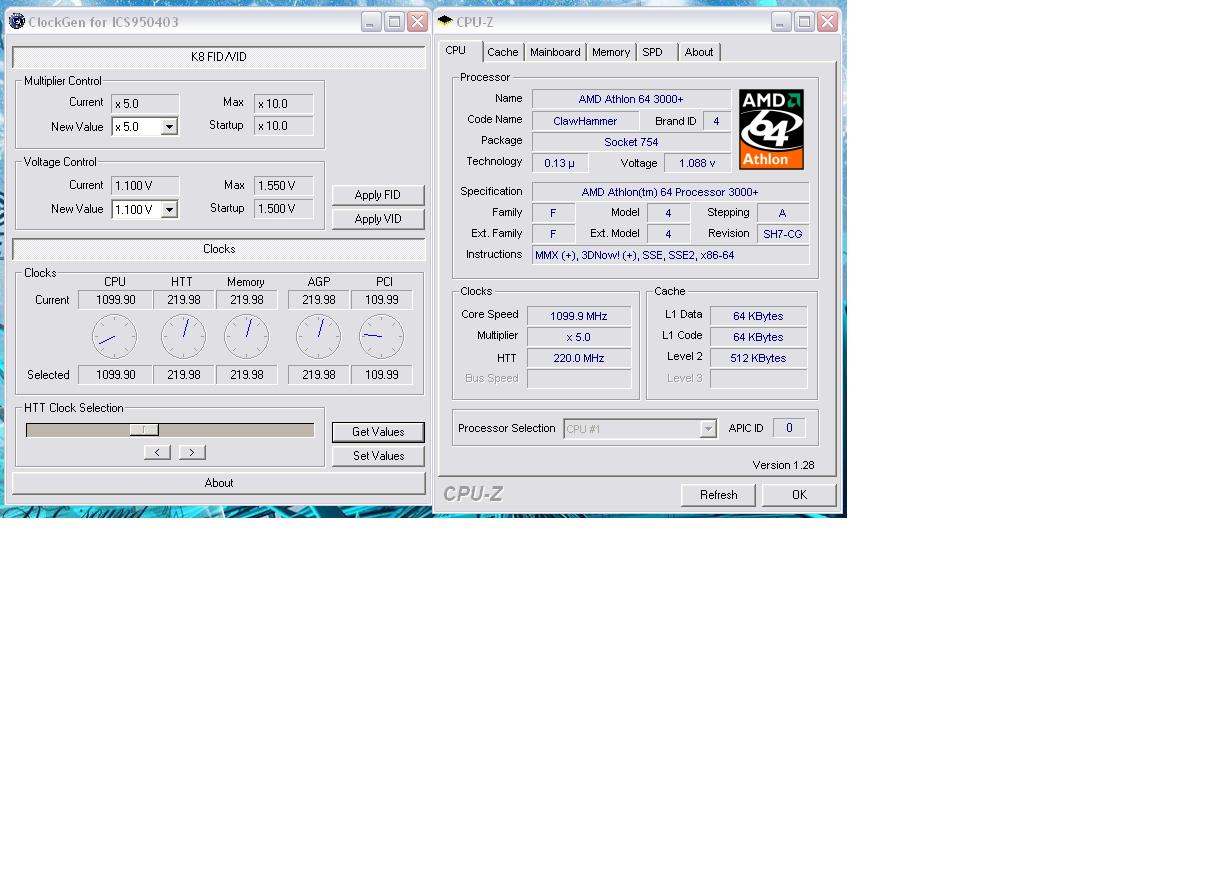1212x894 pixels.
Task: Click the Selected CPU clock field 1099.90
Action: (115, 375)
